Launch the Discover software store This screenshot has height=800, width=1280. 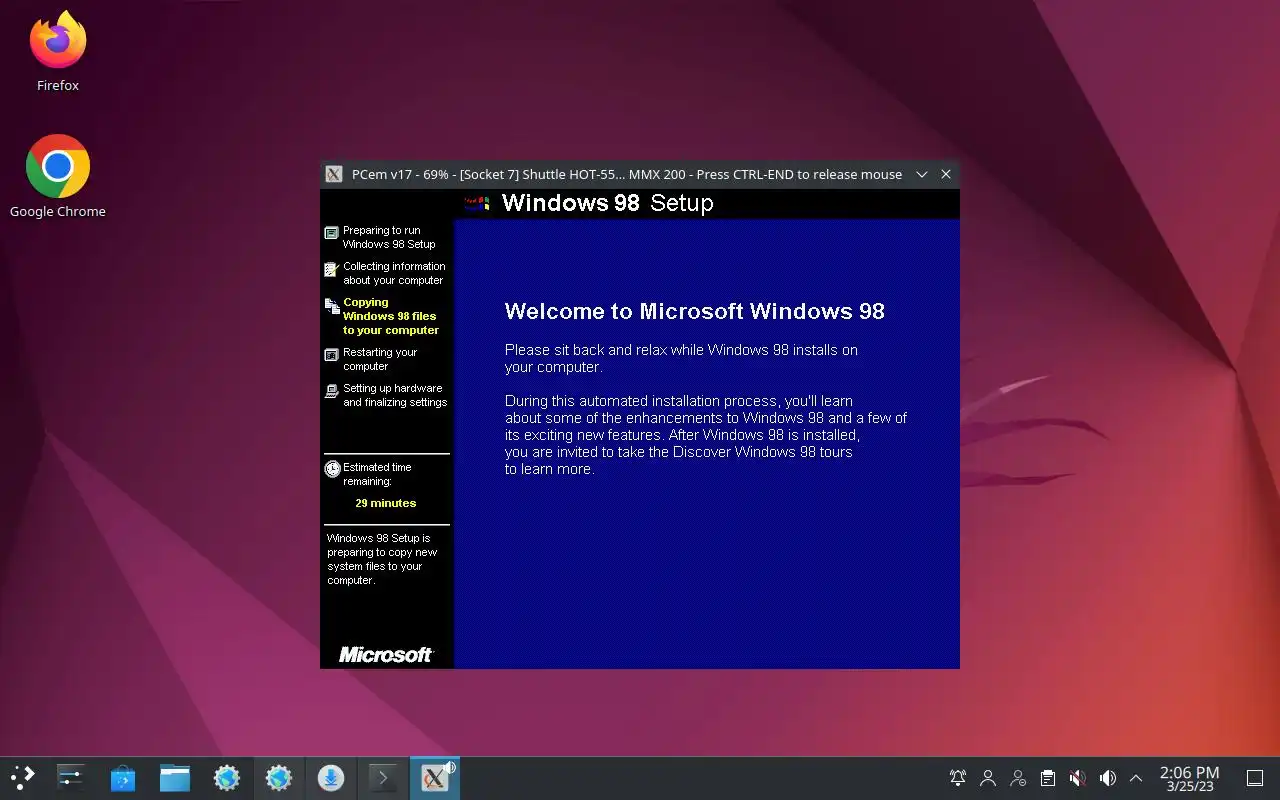coord(123,778)
